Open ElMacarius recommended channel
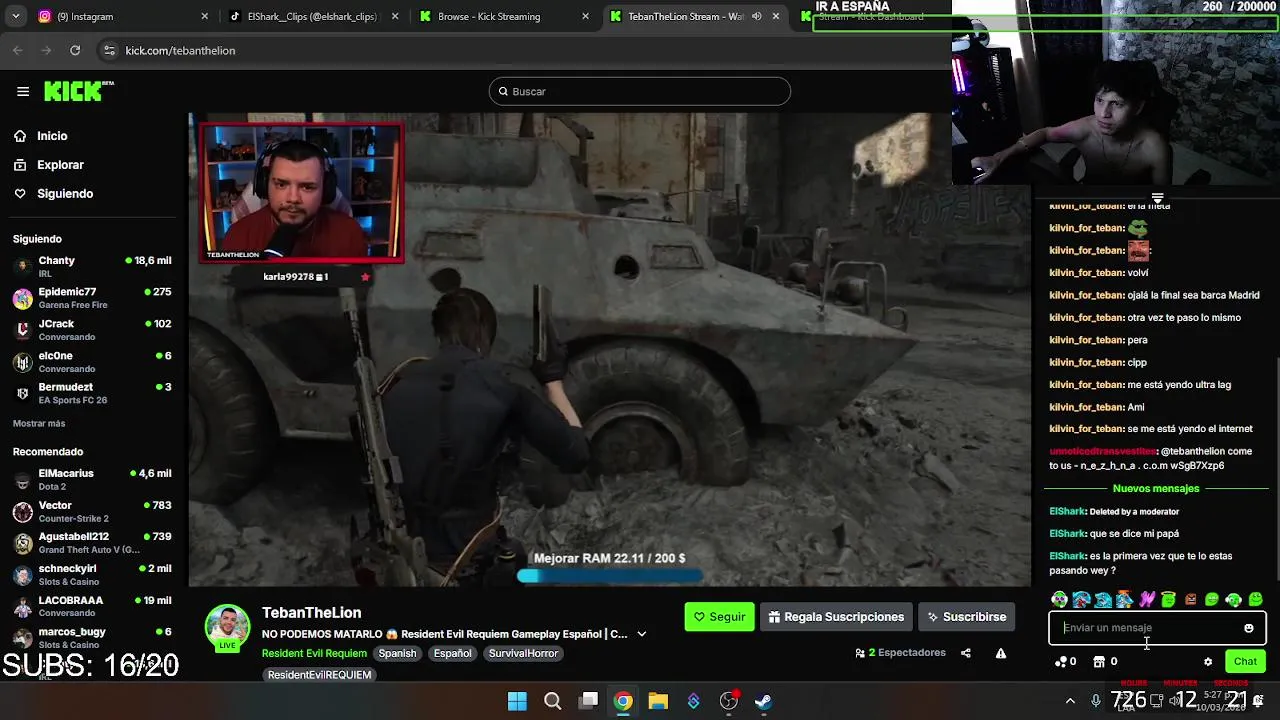This screenshot has width=1280, height=720. pyautogui.click(x=92, y=479)
